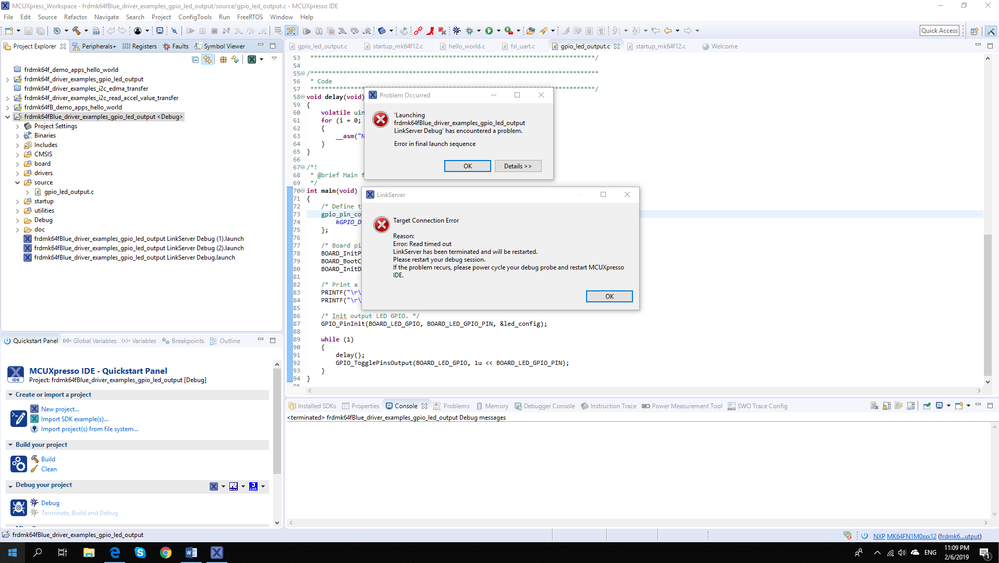Viewport: 999px width, 563px height.
Task: Click the Collapse All icon in Project Explorer
Action: (x=196, y=59)
